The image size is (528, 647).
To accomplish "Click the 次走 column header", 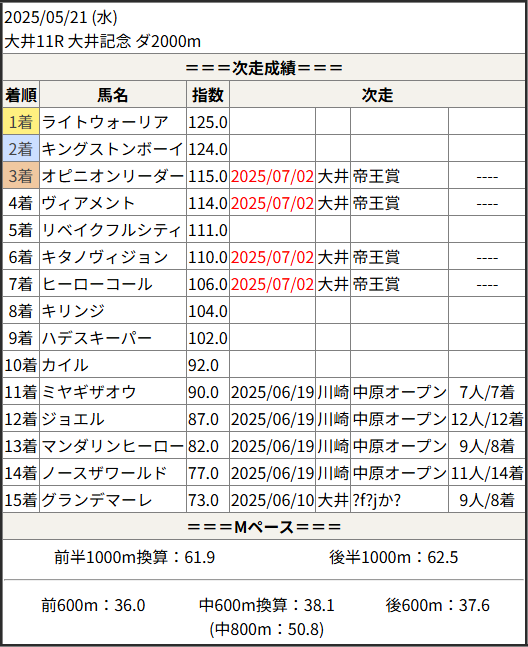I will tap(377, 95).
